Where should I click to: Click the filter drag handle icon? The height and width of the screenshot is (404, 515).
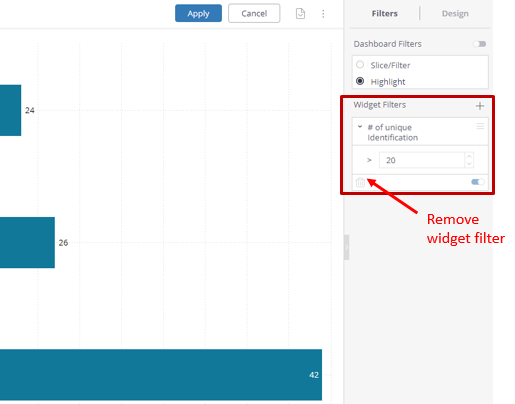pyautogui.click(x=480, y=126)
